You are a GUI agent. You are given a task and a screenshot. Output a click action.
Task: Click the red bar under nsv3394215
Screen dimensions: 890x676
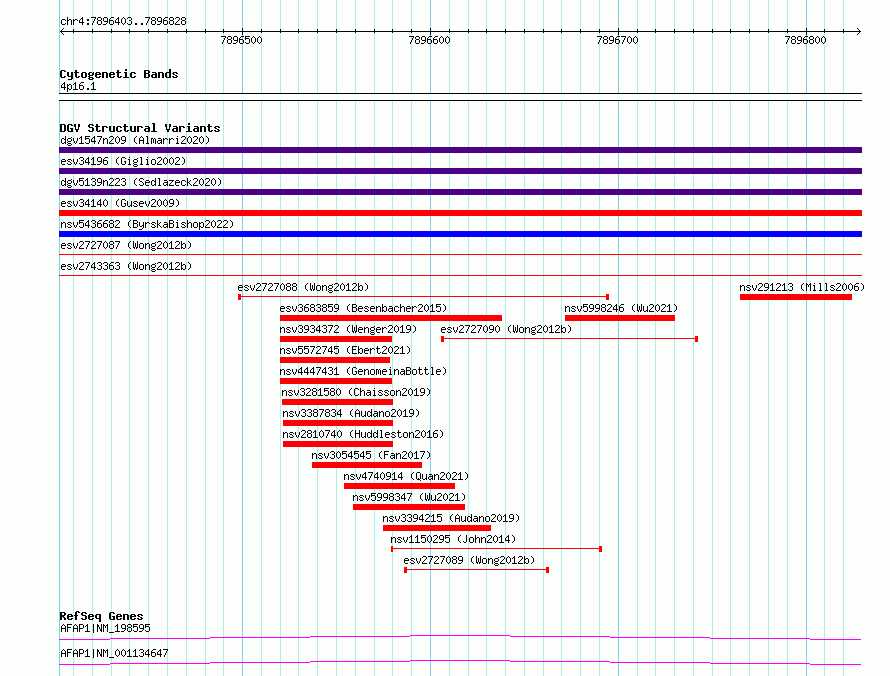coord(437,528)
